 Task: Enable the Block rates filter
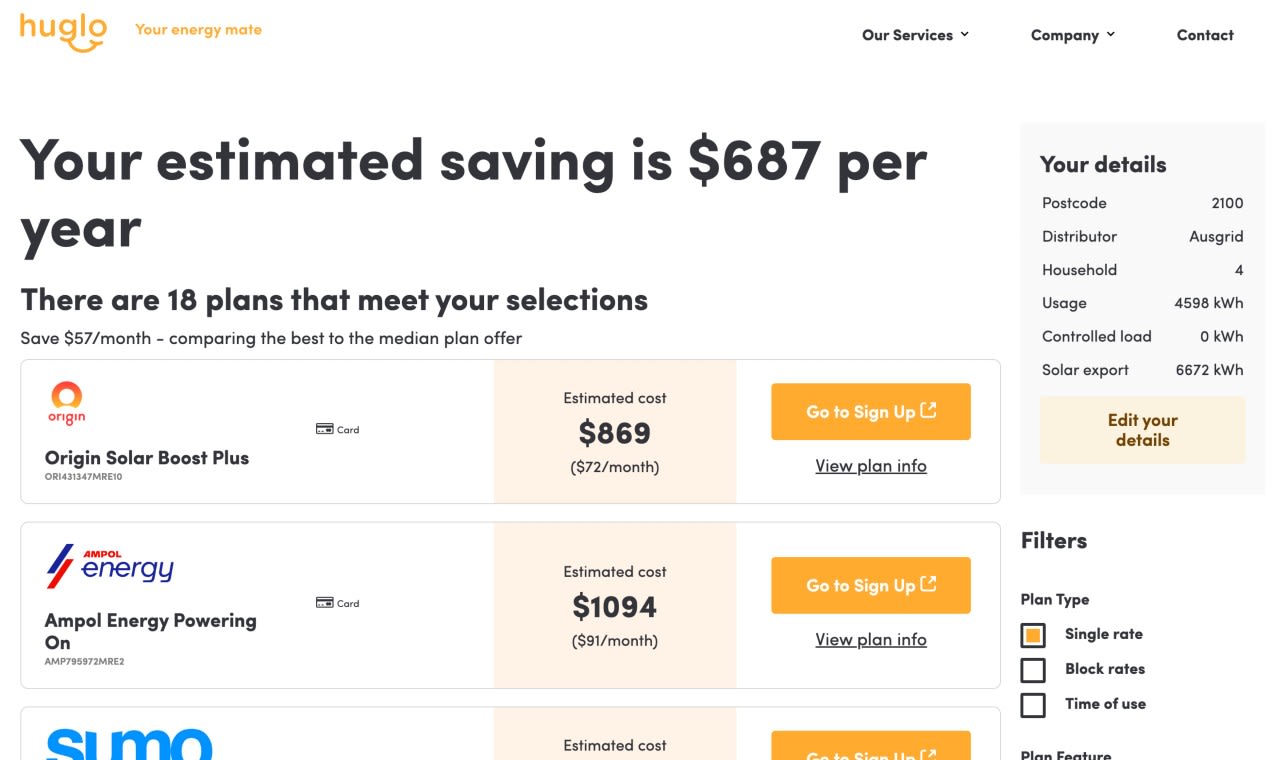pyautogui.click(x=1033, y=670)
